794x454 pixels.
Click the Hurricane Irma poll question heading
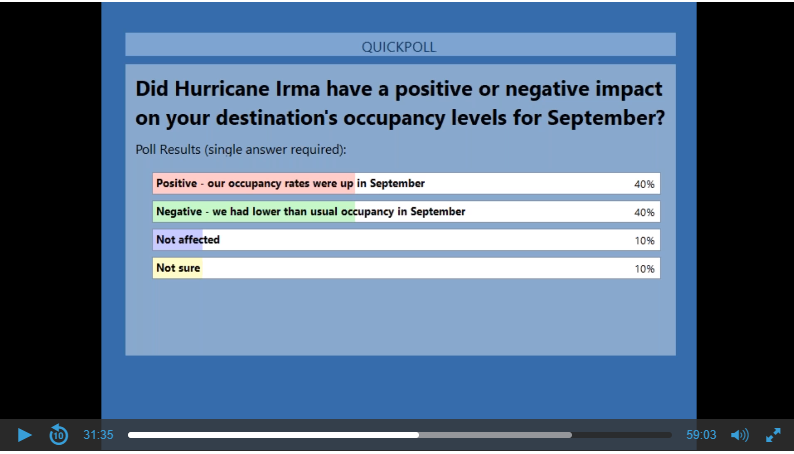tap(399, 102)
